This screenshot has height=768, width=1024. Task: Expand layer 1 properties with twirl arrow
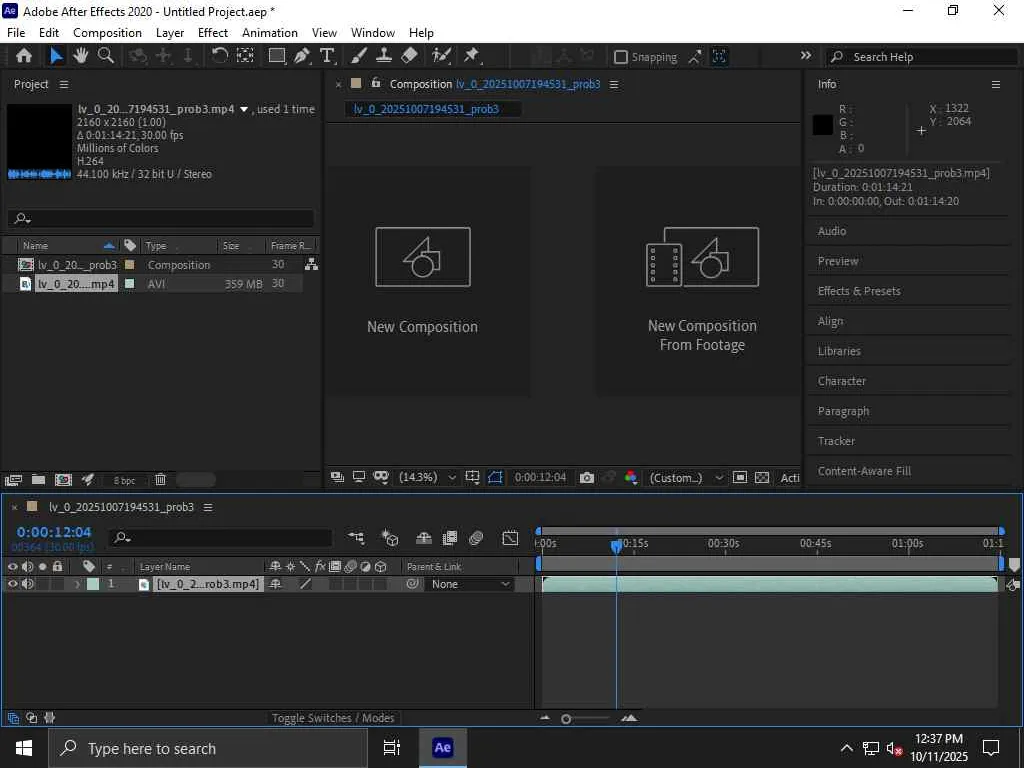[x=77, y=584]
